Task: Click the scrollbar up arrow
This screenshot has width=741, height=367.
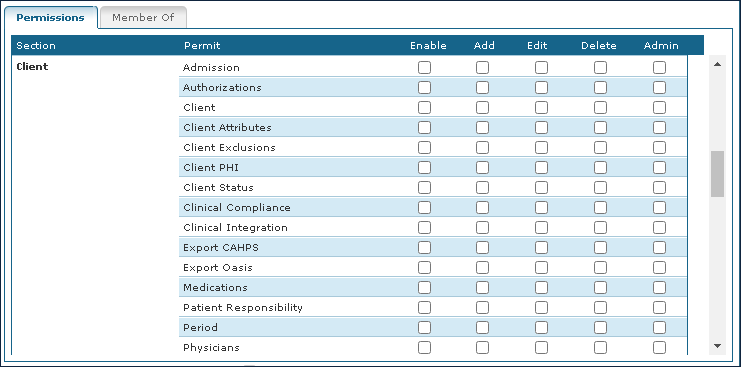Action: pyautogui.click(x=717, y=64)
